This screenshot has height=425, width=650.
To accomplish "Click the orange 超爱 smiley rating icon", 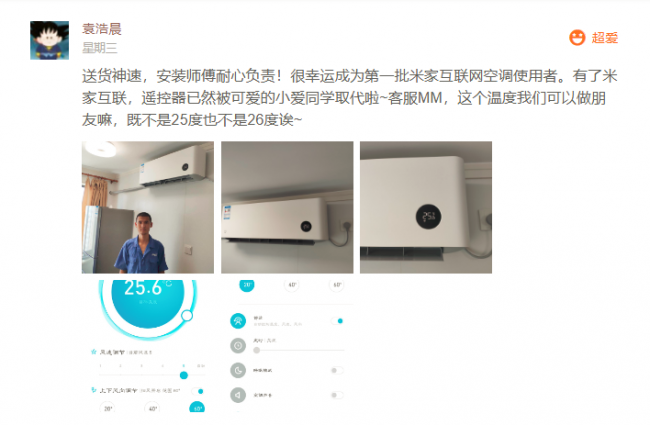I will 577,38.
